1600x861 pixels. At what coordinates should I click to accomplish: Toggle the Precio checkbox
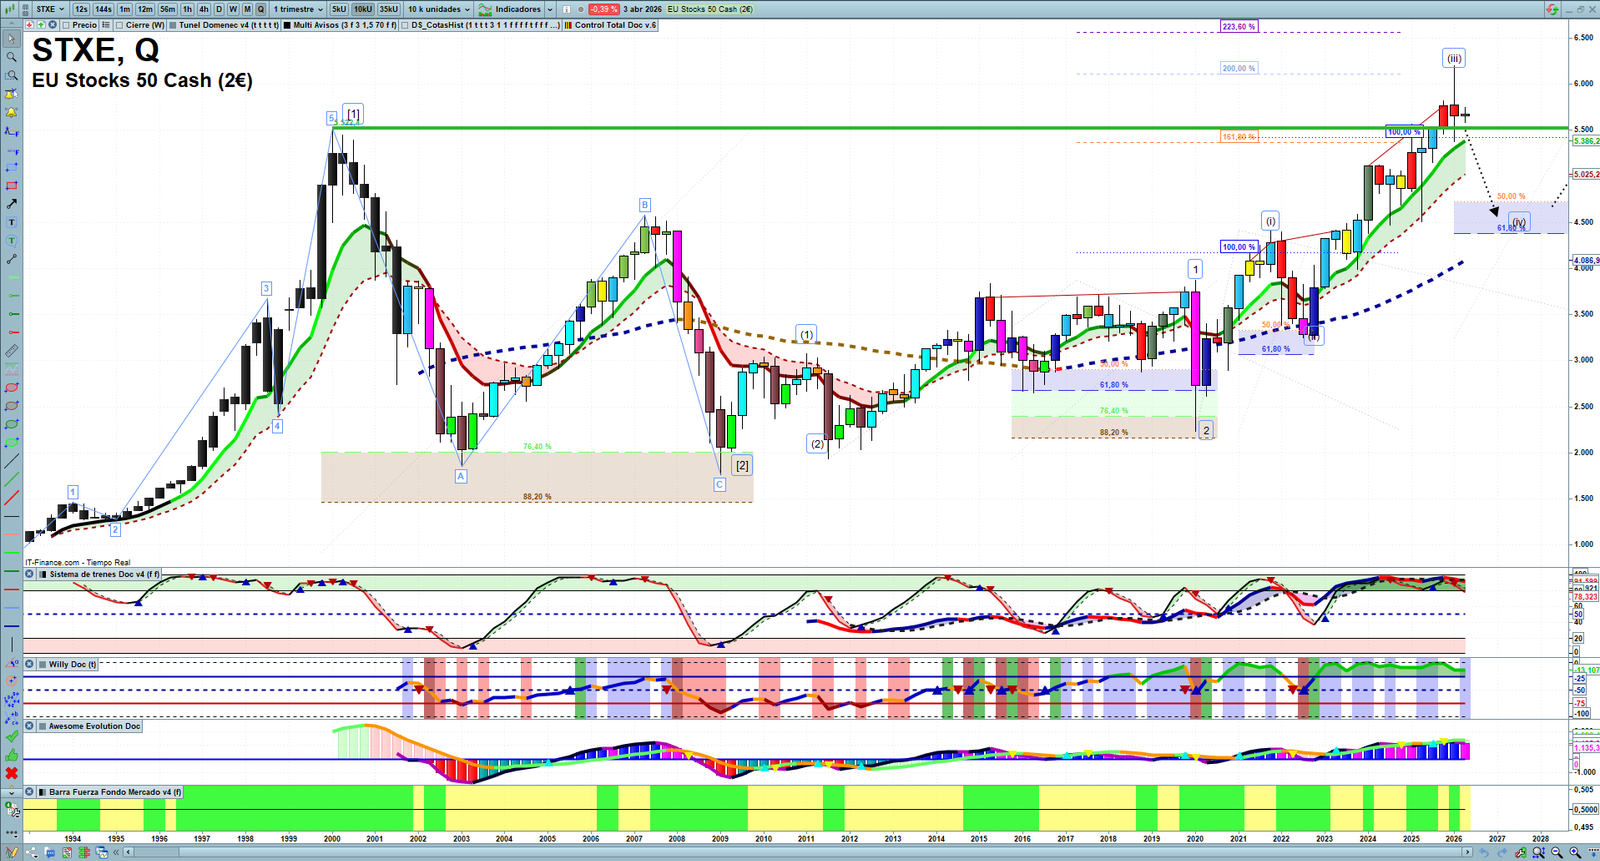click(66, 25)
